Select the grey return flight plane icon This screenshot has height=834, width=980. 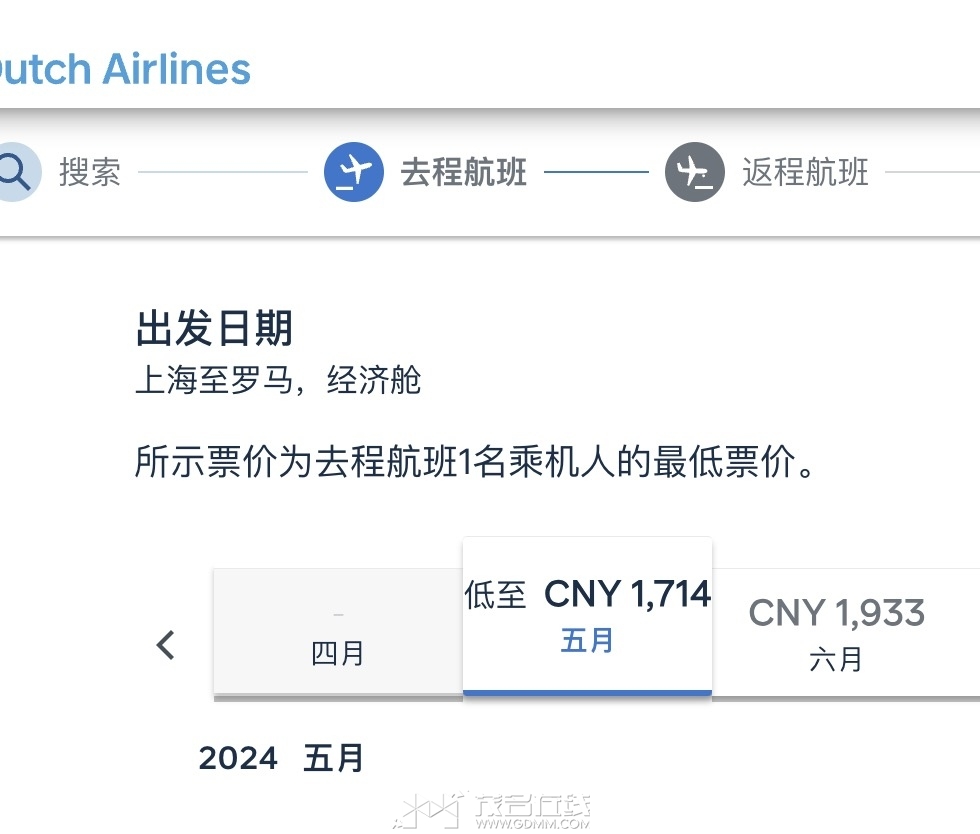tap(695, 172)
